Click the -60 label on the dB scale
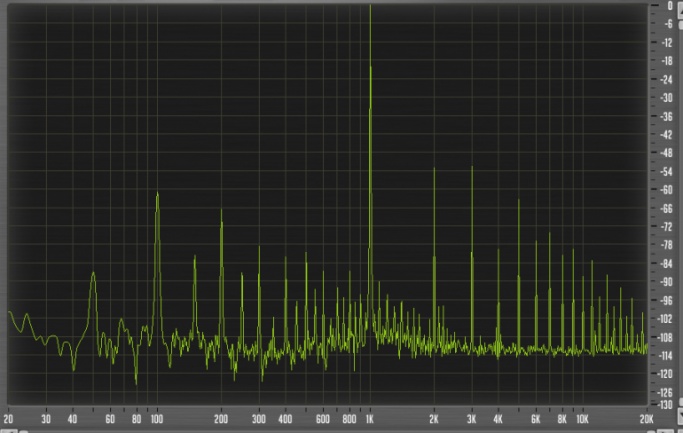The image size is (683, 433). click(x=667, y=190)
